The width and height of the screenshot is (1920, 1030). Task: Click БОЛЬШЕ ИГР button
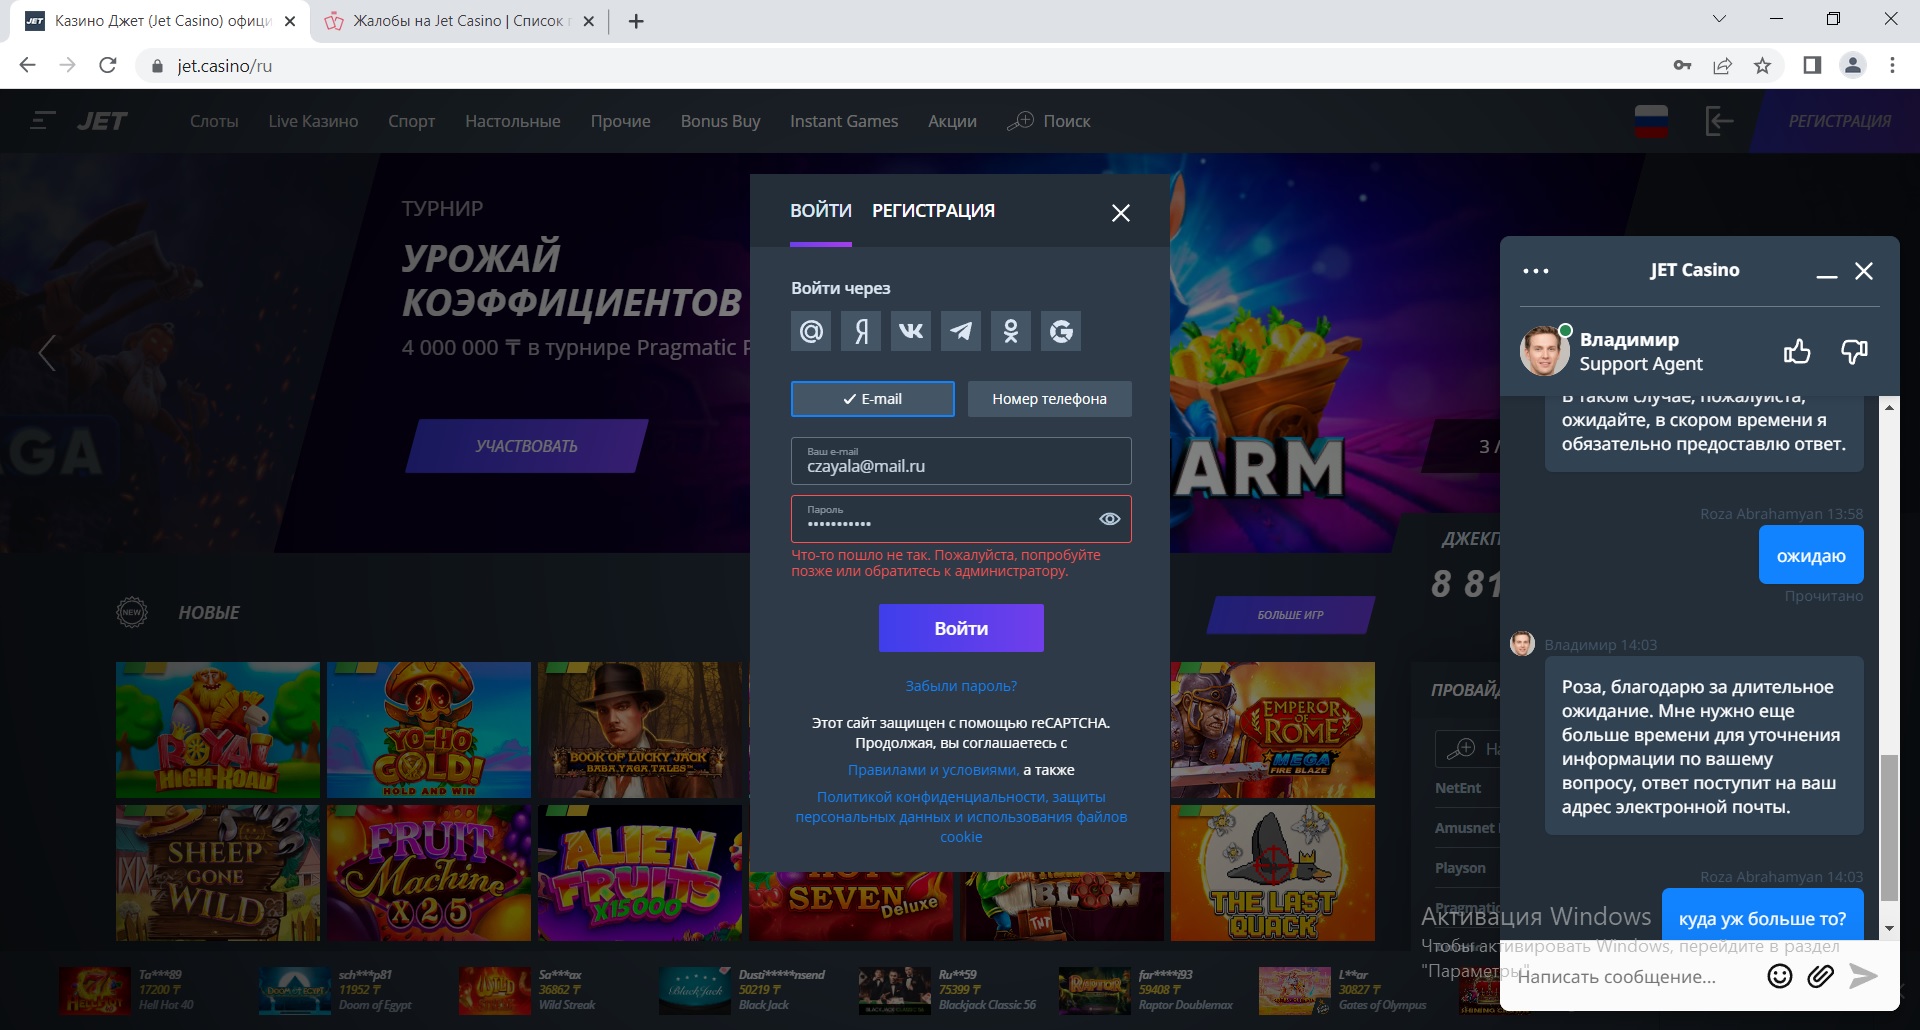(1290, 615)
